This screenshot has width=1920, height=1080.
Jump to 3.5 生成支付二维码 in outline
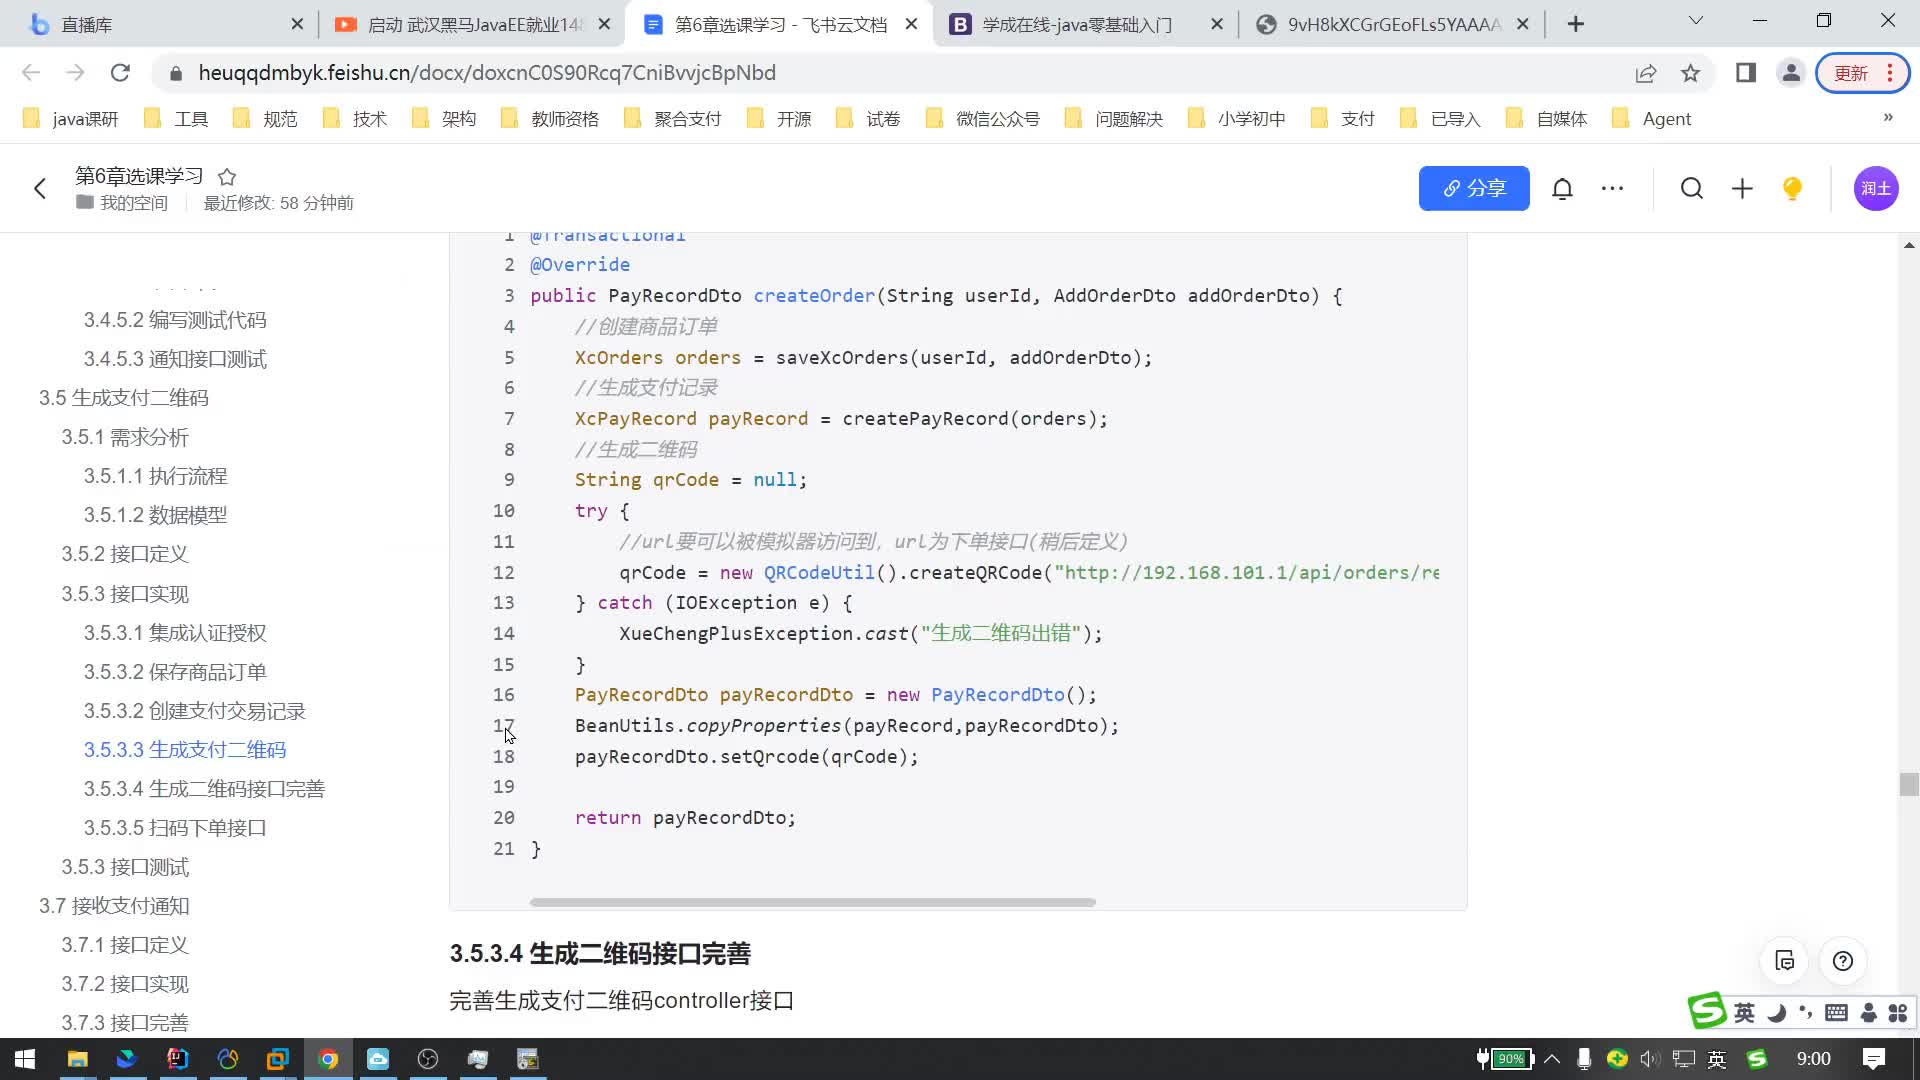pyautogui.click(x=124, y=398)
